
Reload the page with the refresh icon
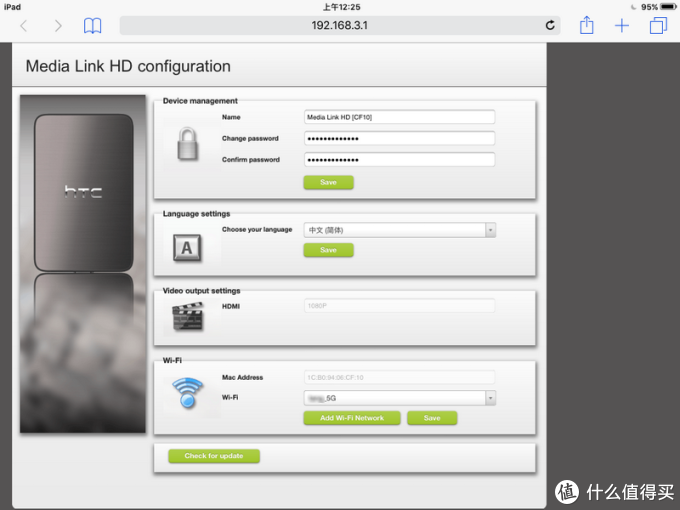[550, 26]
